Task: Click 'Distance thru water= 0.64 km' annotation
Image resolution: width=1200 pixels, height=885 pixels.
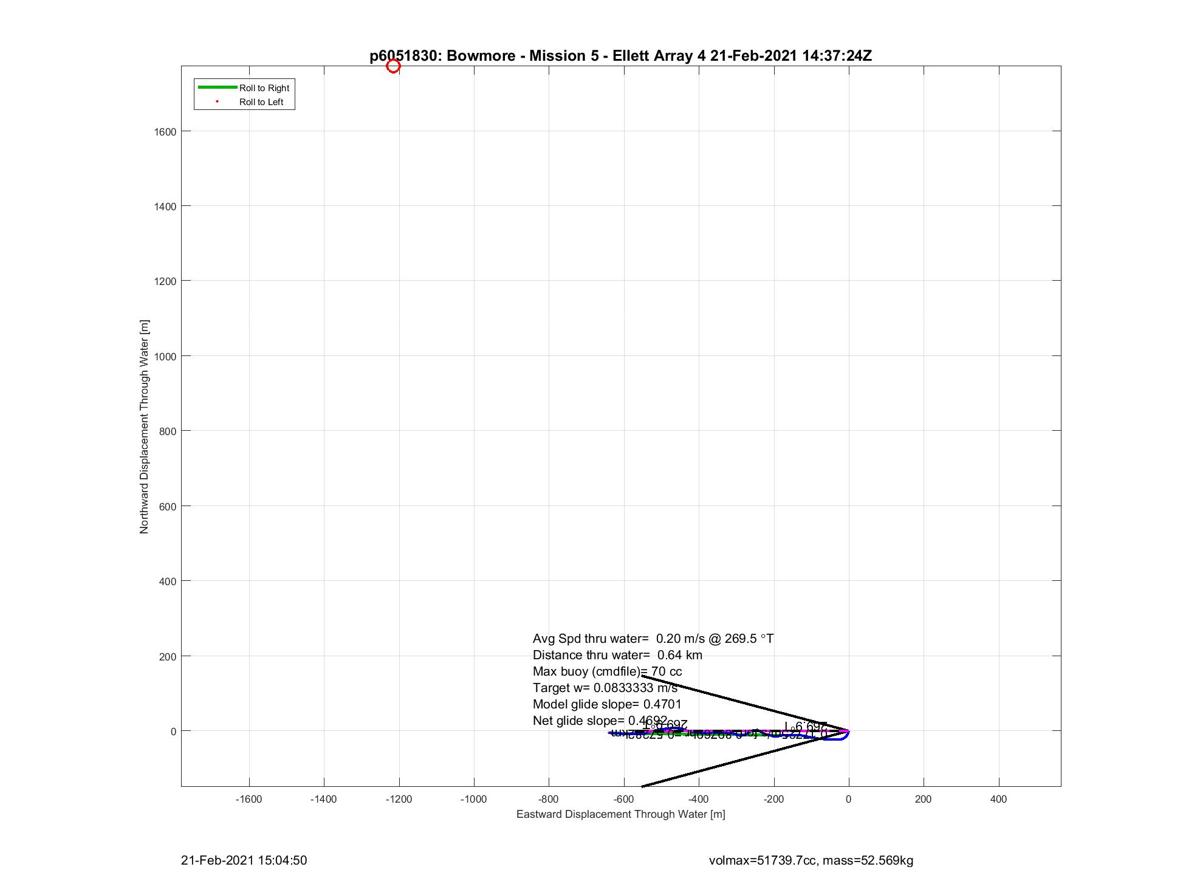Action: tap(617, 655)
